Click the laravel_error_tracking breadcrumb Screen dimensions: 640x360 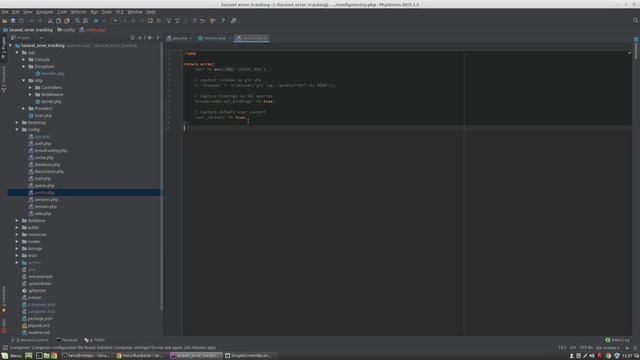coord(28,30)
